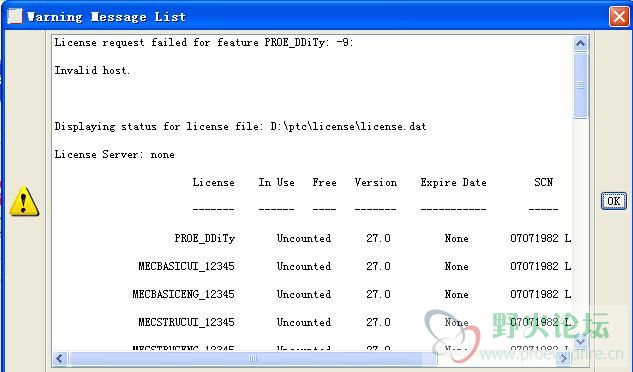Click version 27.0 in MECBASICUI_12345 row
The height and width of the screenshot is (372, 633).
click(x=378, y=266)
